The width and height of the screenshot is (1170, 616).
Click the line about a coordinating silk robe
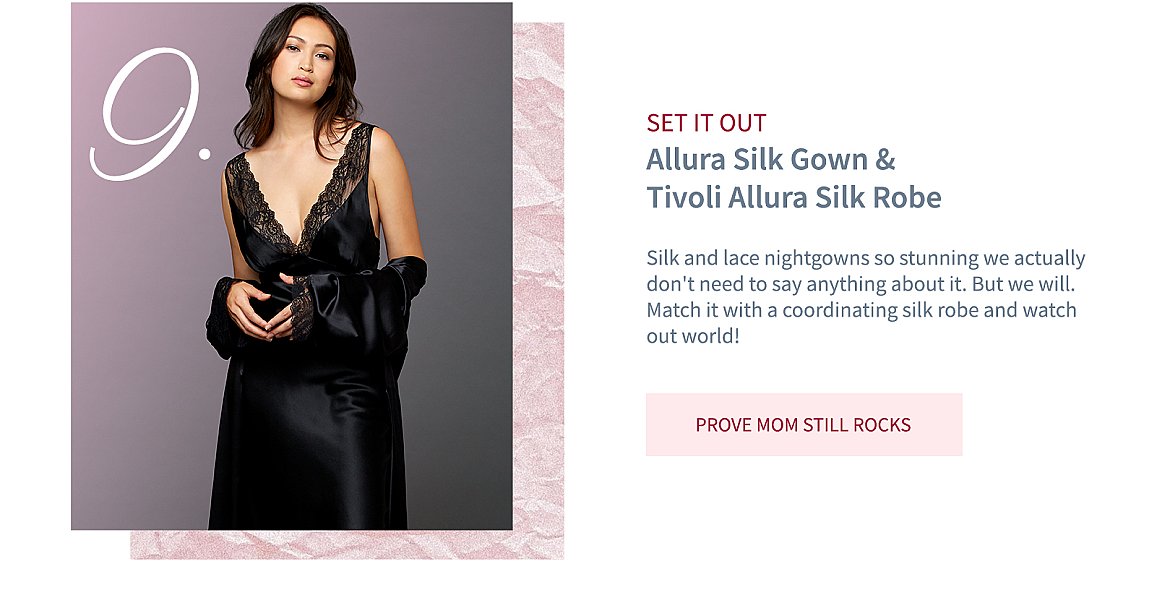point(861,310)
